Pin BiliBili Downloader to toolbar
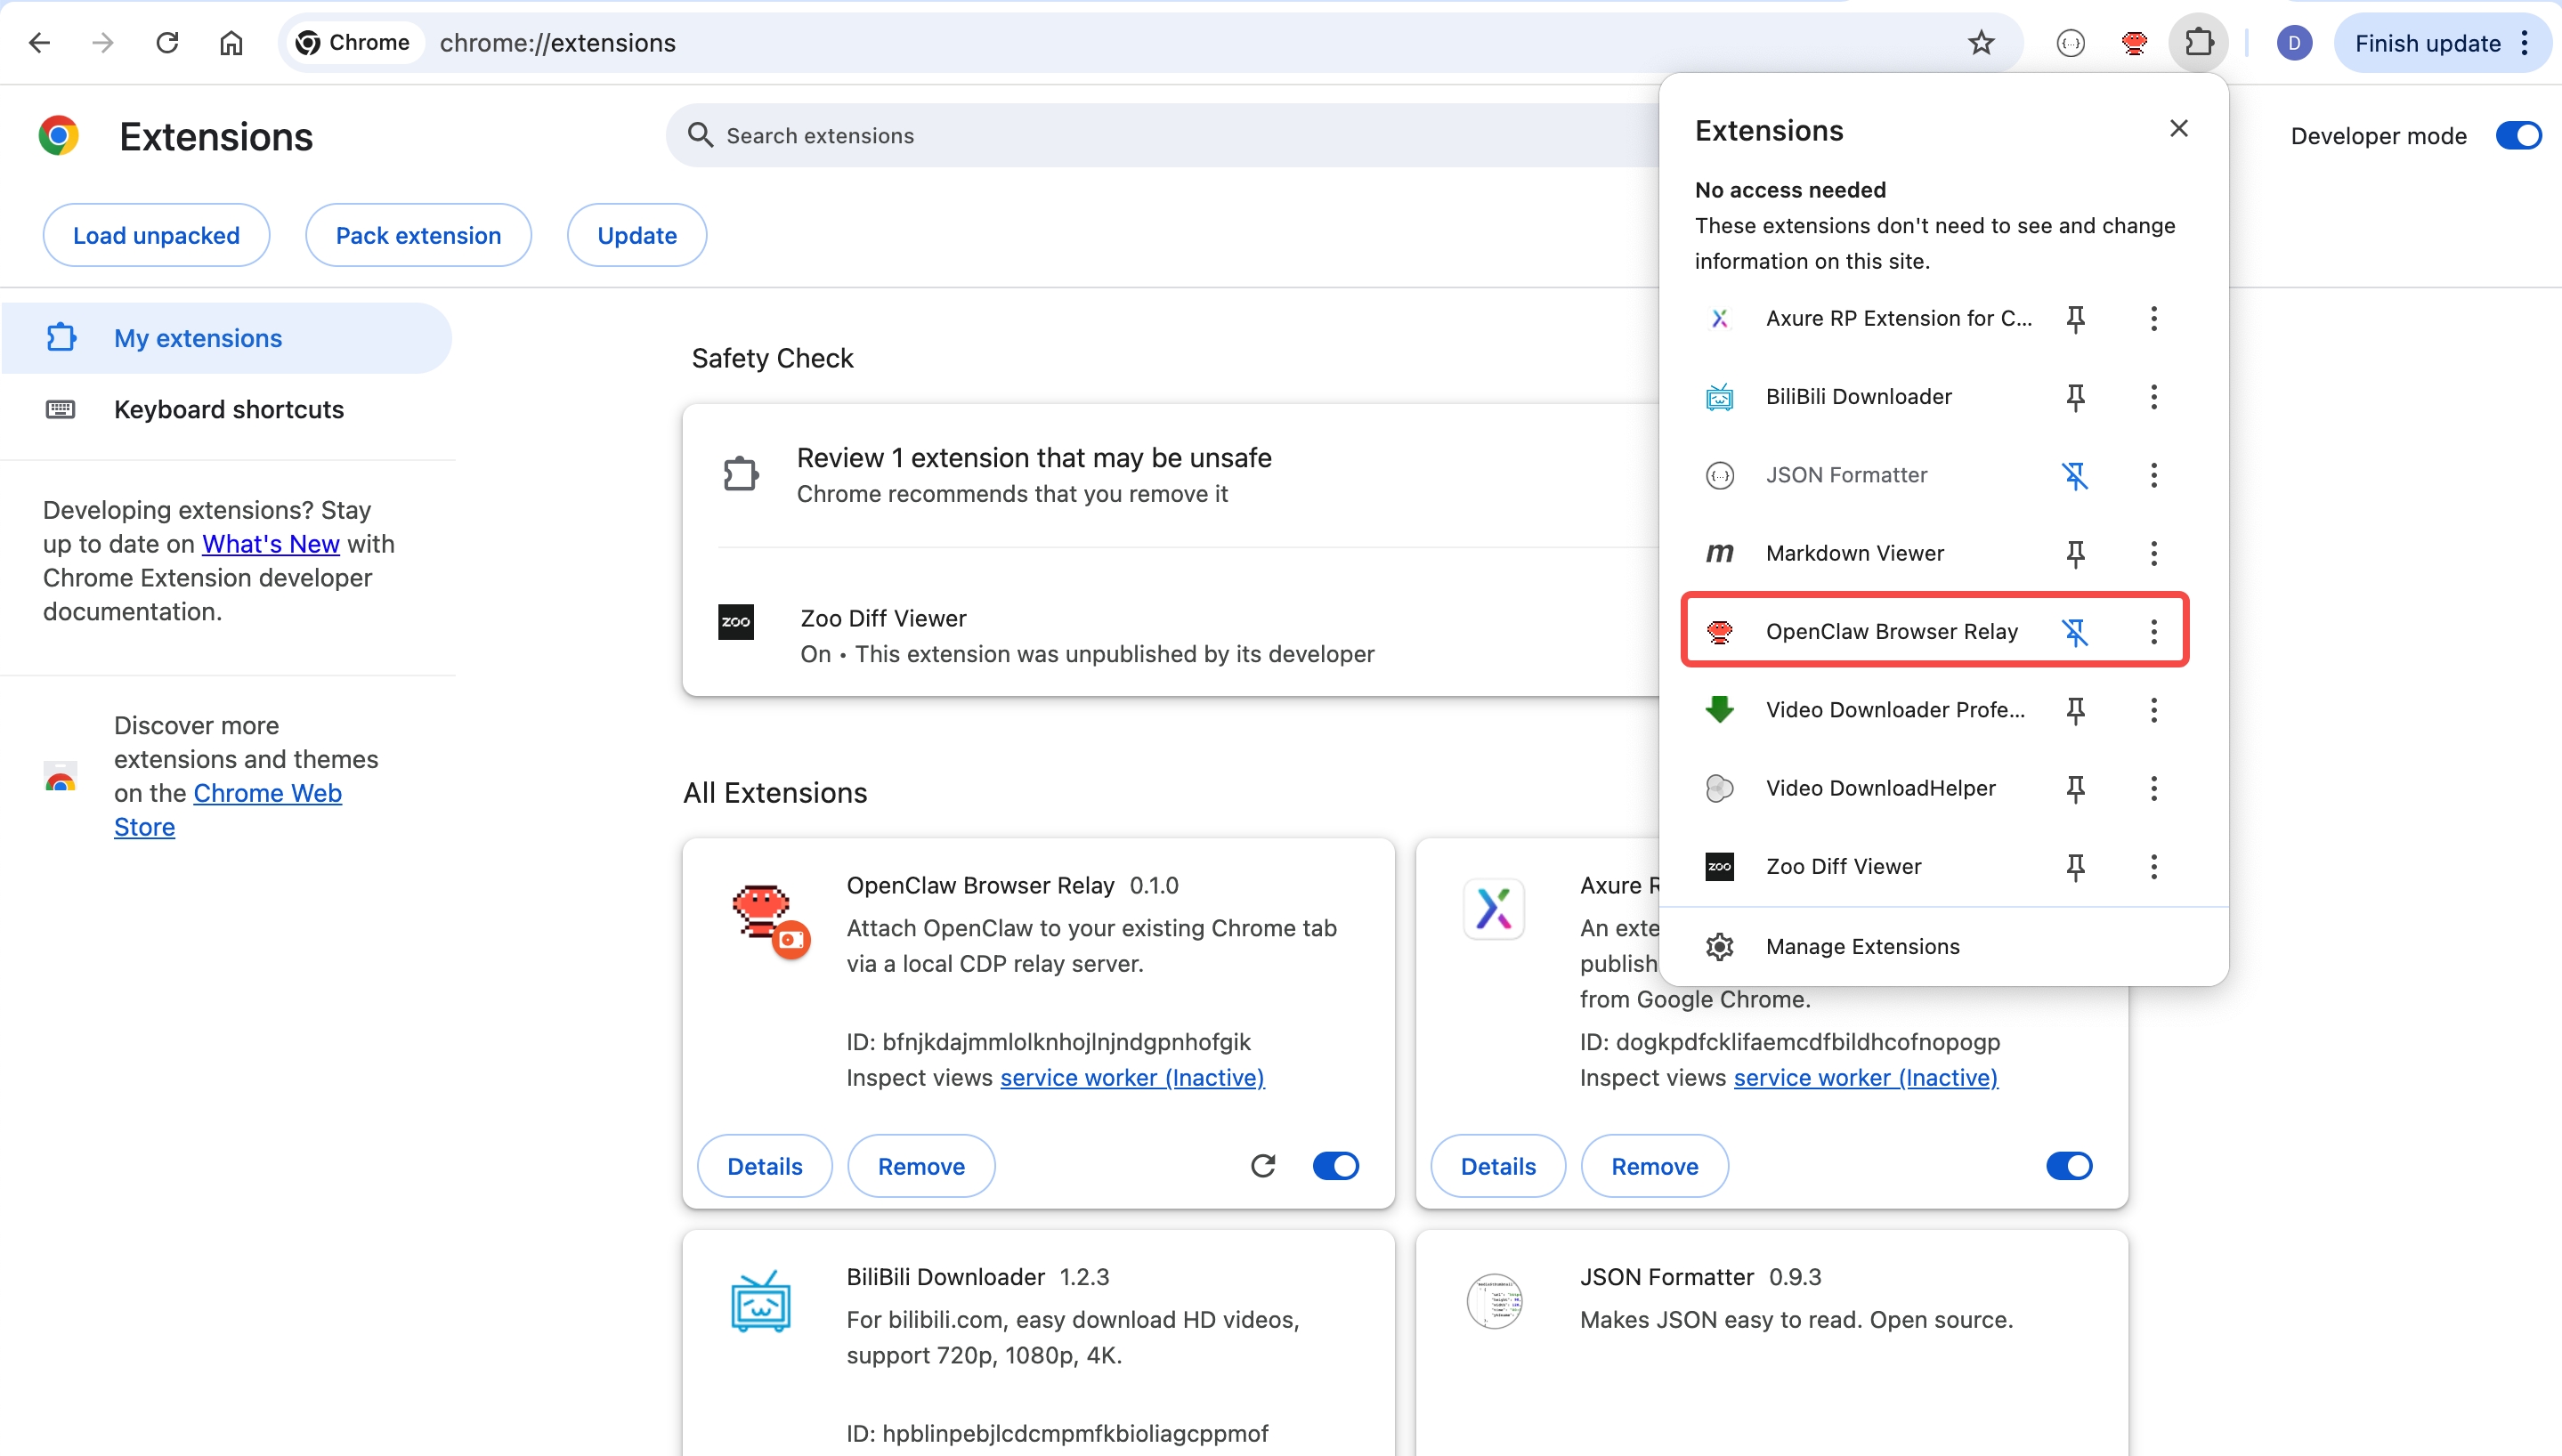 click(x=2075, y=397)
